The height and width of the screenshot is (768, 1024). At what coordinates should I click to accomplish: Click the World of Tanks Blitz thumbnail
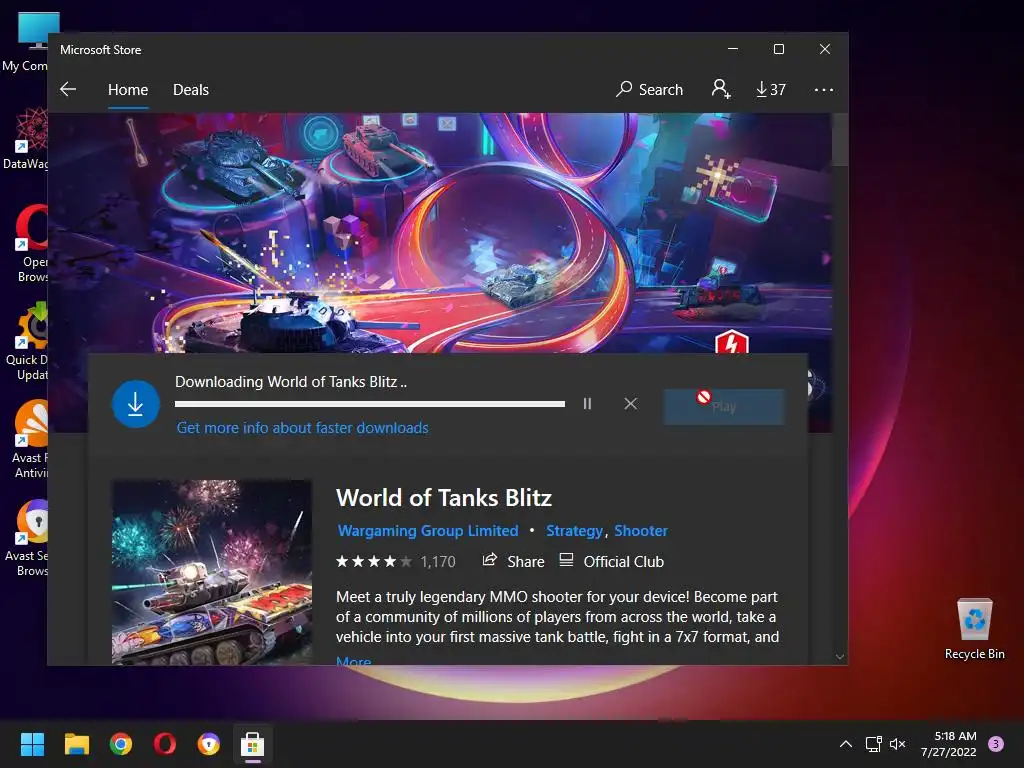[212, 573]
